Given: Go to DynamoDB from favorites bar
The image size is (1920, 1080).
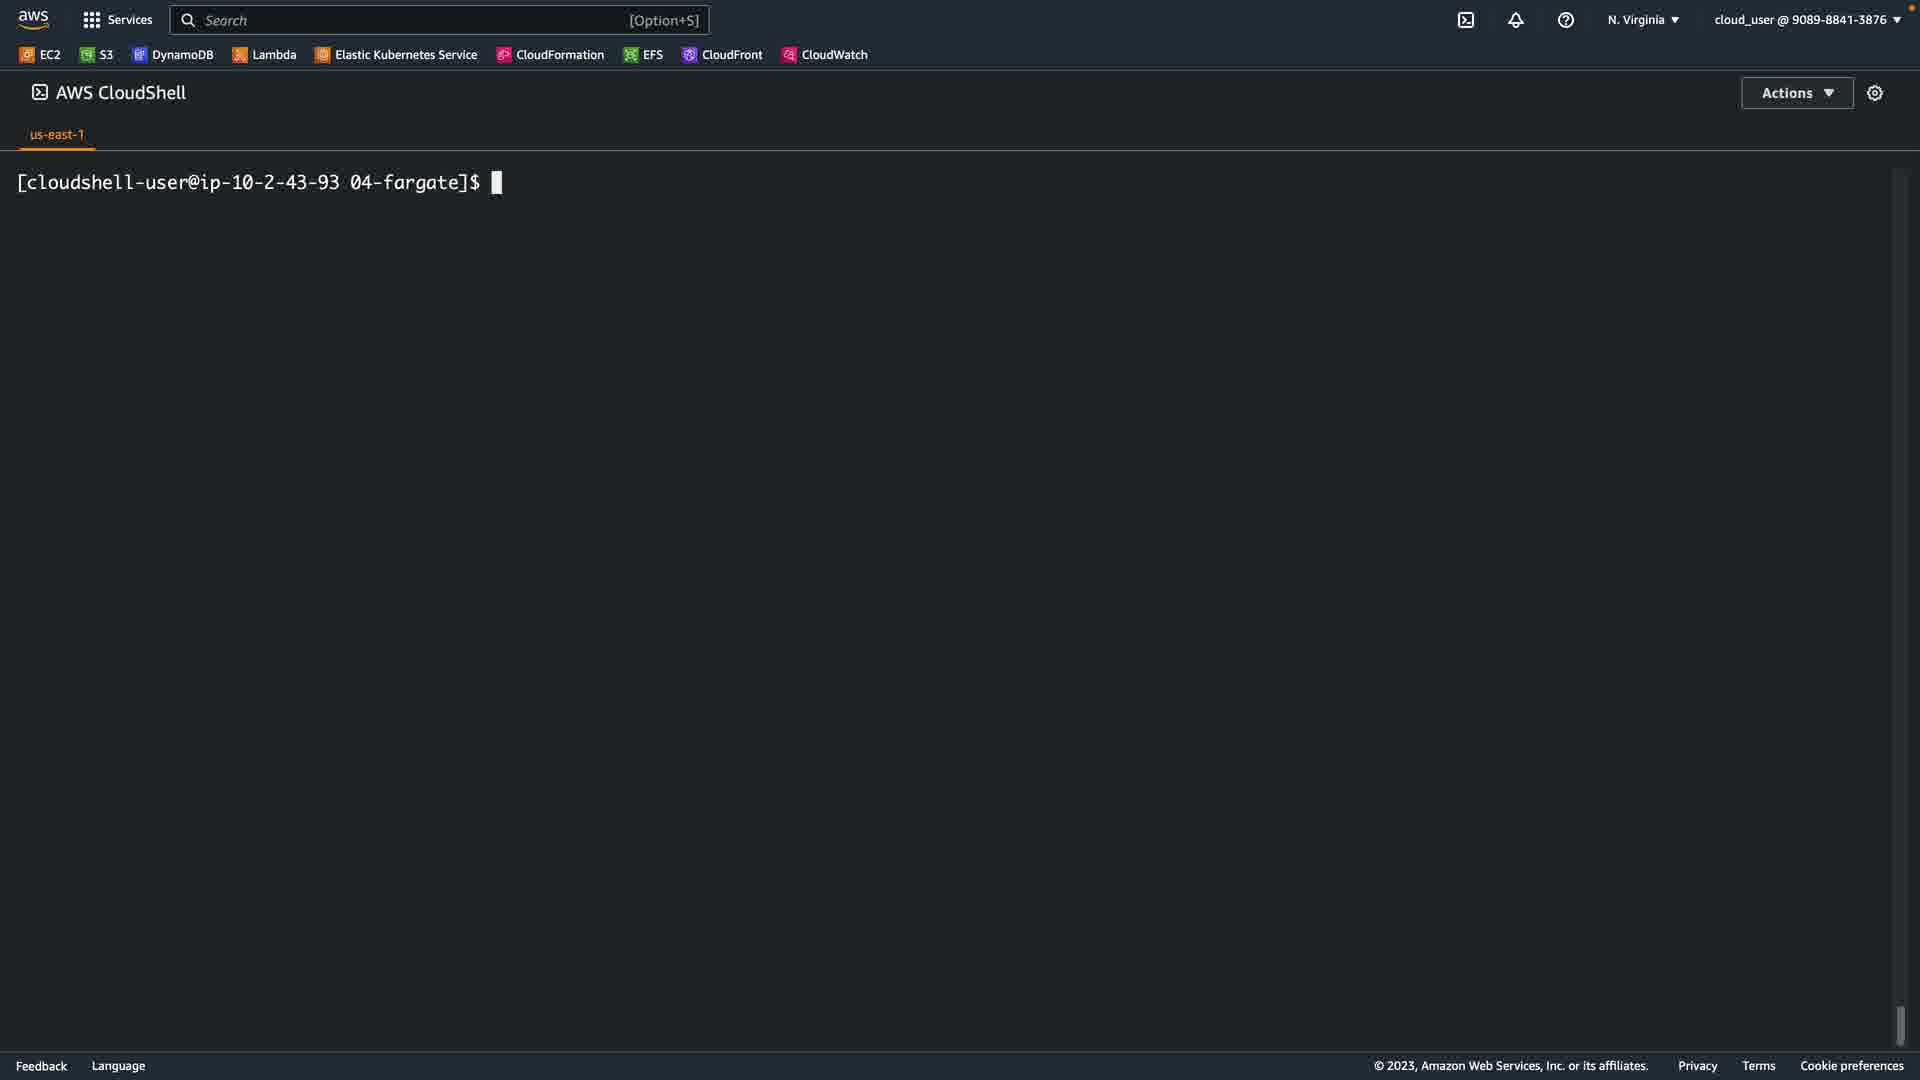Looking at the screenshot, I should pyautogui.click(x=173, y=55).
